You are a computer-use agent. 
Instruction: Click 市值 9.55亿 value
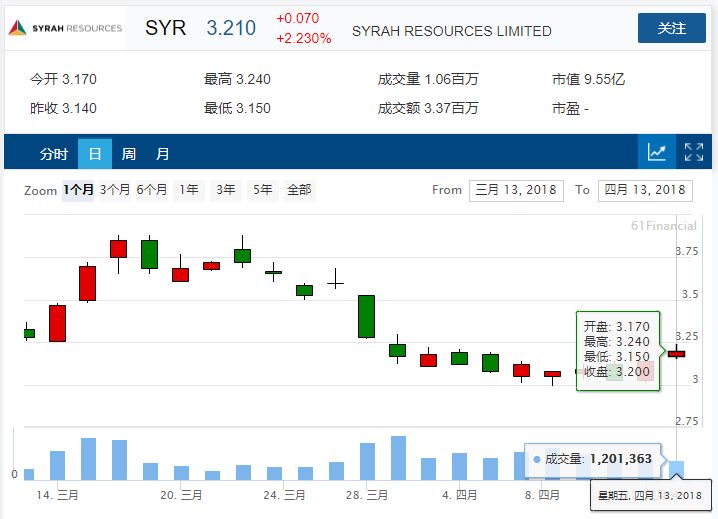588,79
